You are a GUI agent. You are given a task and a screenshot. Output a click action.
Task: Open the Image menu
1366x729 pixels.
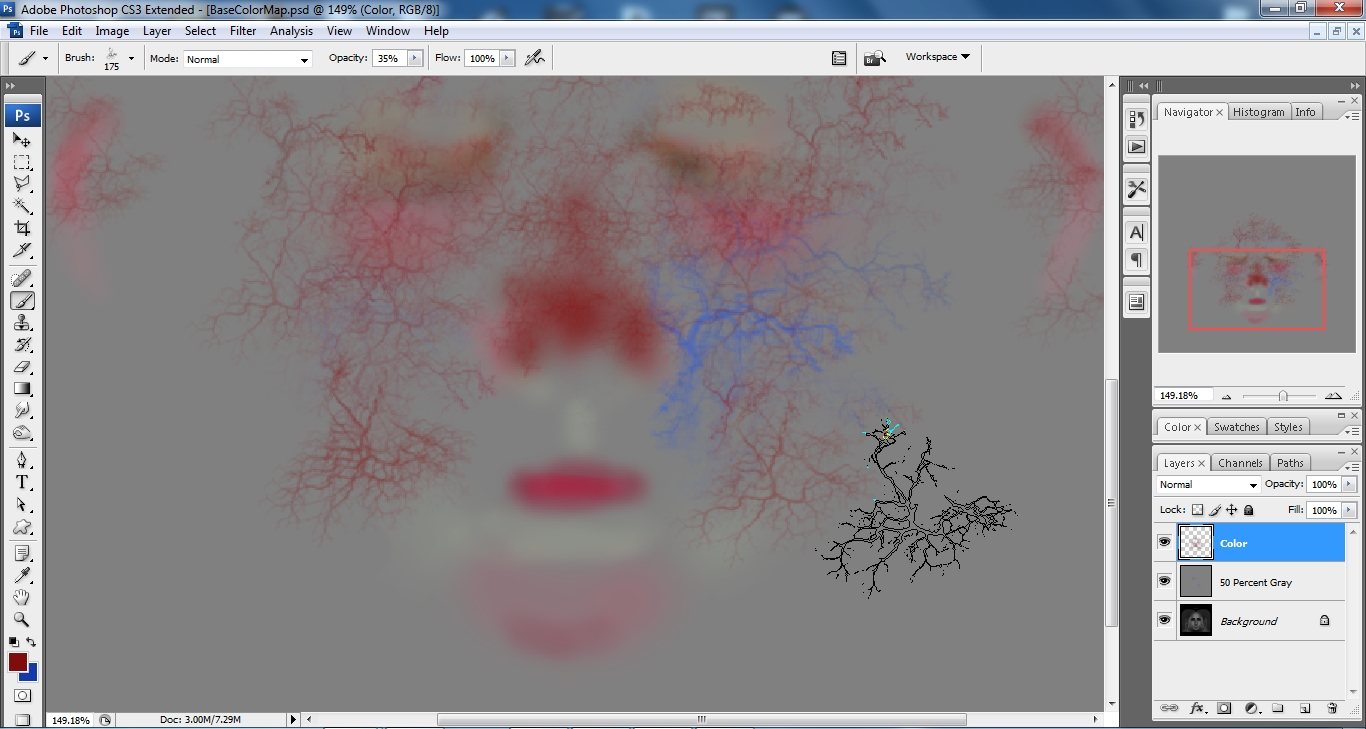click(x=112, y=31)
